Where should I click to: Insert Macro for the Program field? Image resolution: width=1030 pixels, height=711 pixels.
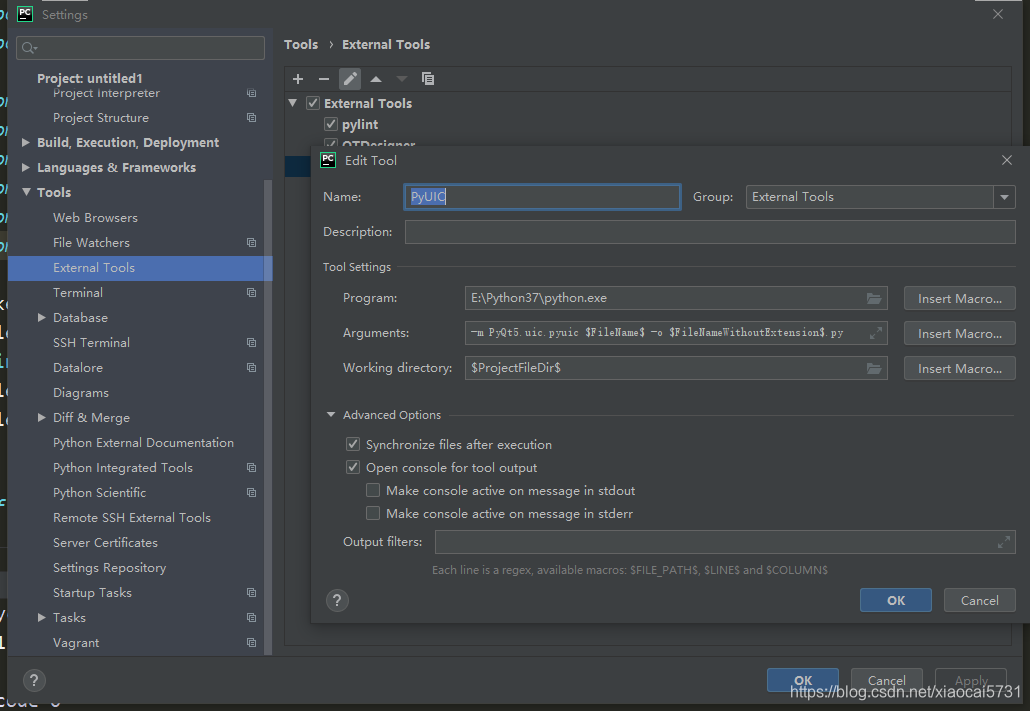959,298
